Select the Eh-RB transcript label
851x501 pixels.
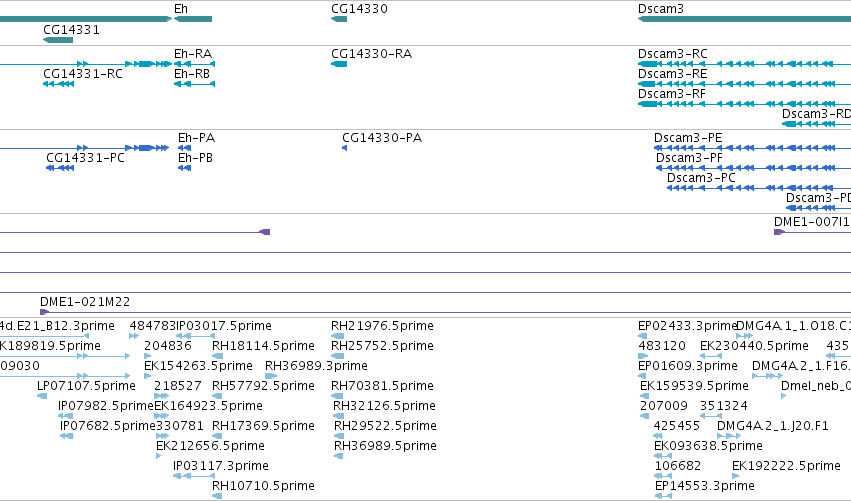(192, 74)
